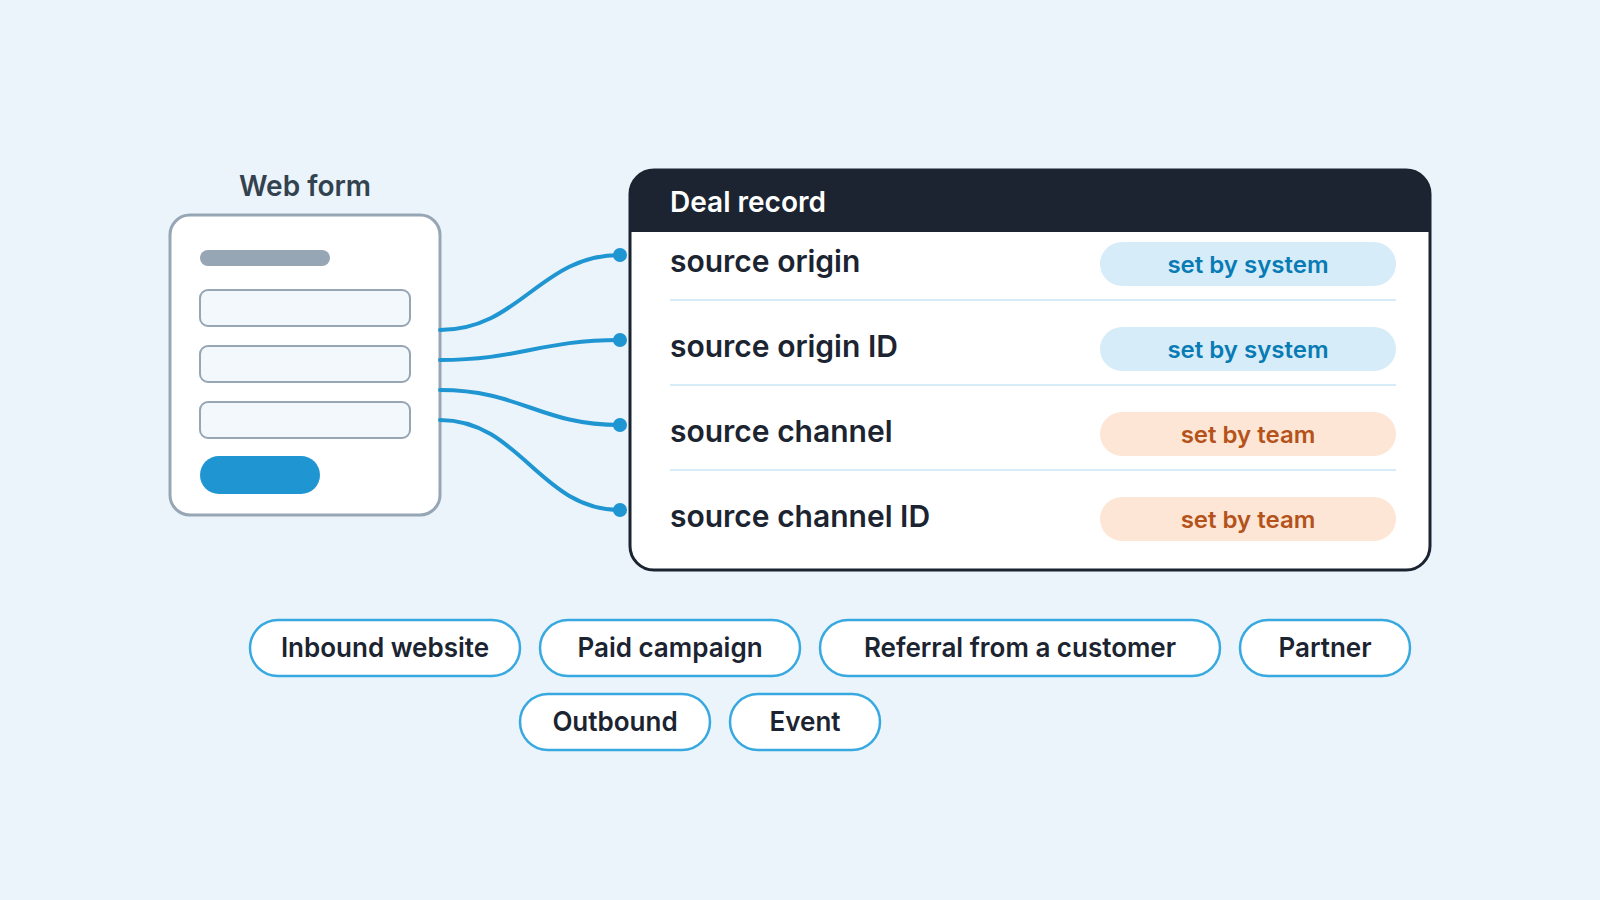
Task: Click the 'Web form' heading
Action: 305,186
